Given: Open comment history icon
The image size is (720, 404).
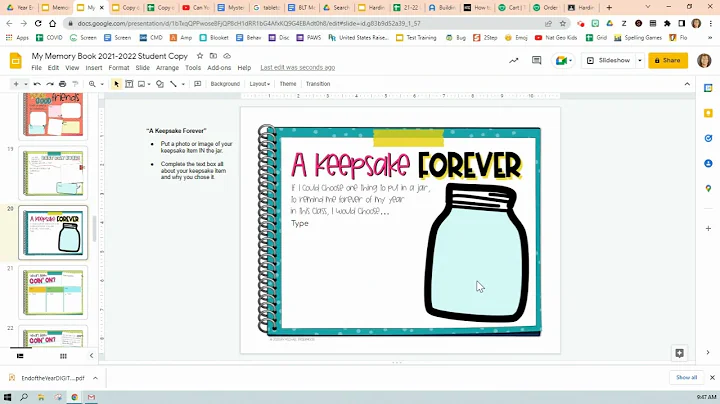Looking at the screenshot, I should pyautogui.click(x=536, y=61).
